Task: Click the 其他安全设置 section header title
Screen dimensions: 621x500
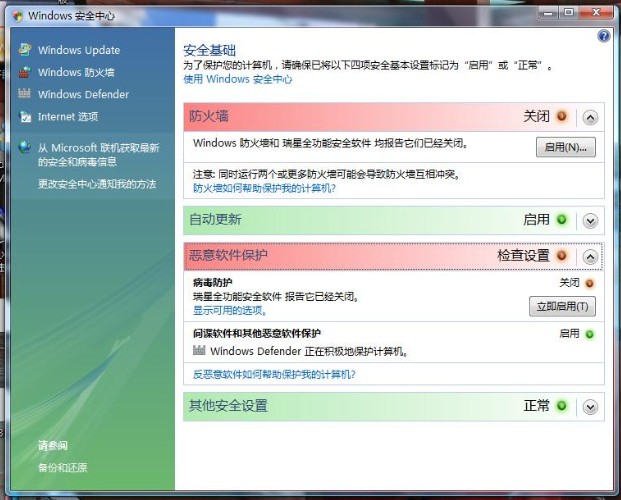Action: coord(228,406)
